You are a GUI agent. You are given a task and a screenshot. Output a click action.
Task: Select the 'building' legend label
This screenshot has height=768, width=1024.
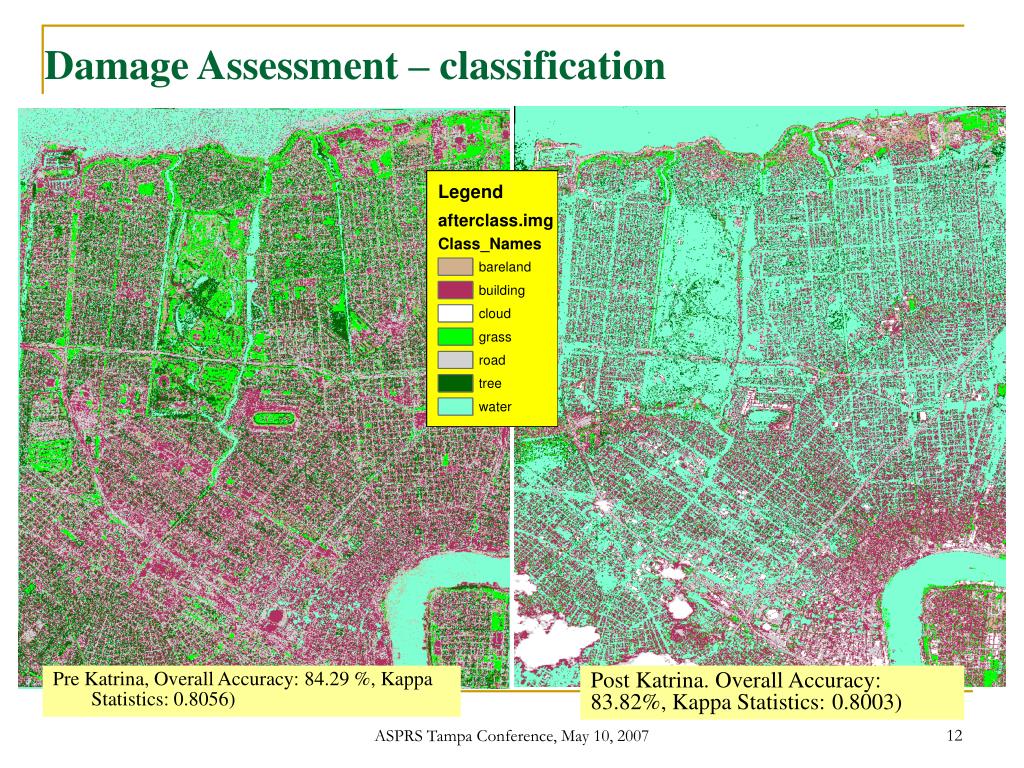501,290
